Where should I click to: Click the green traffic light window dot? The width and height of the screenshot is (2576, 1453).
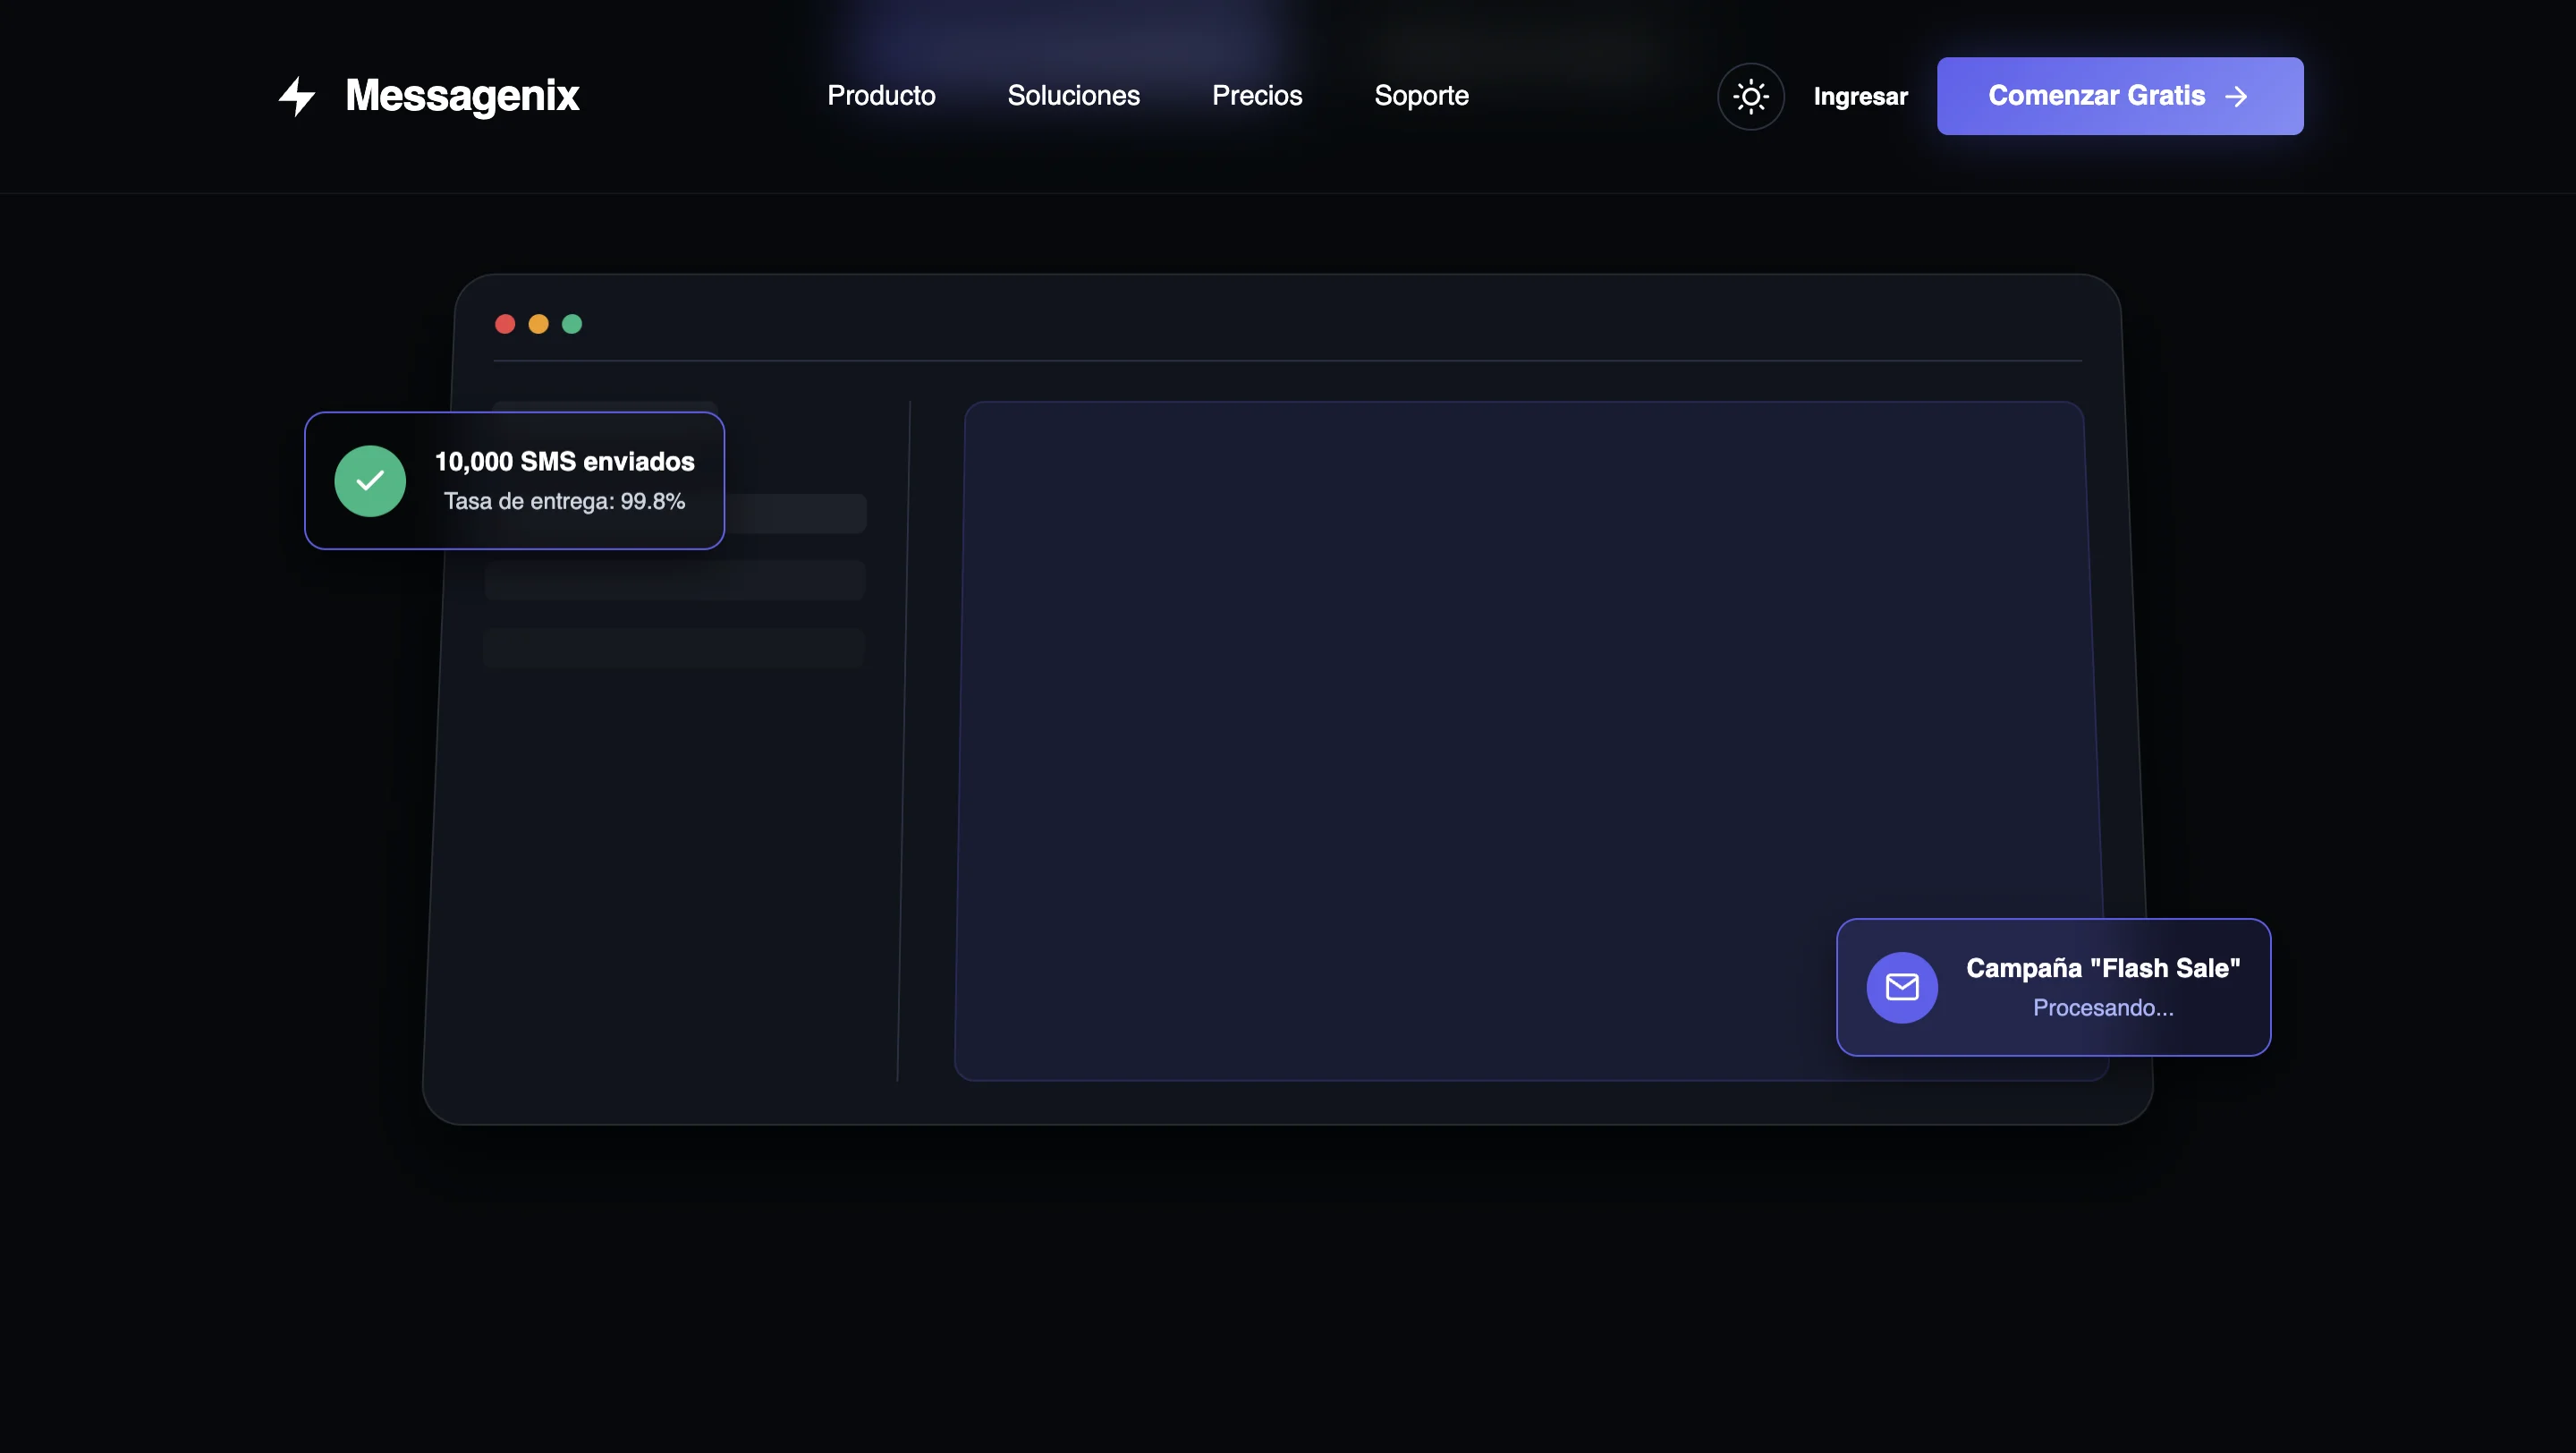point(573,324)
